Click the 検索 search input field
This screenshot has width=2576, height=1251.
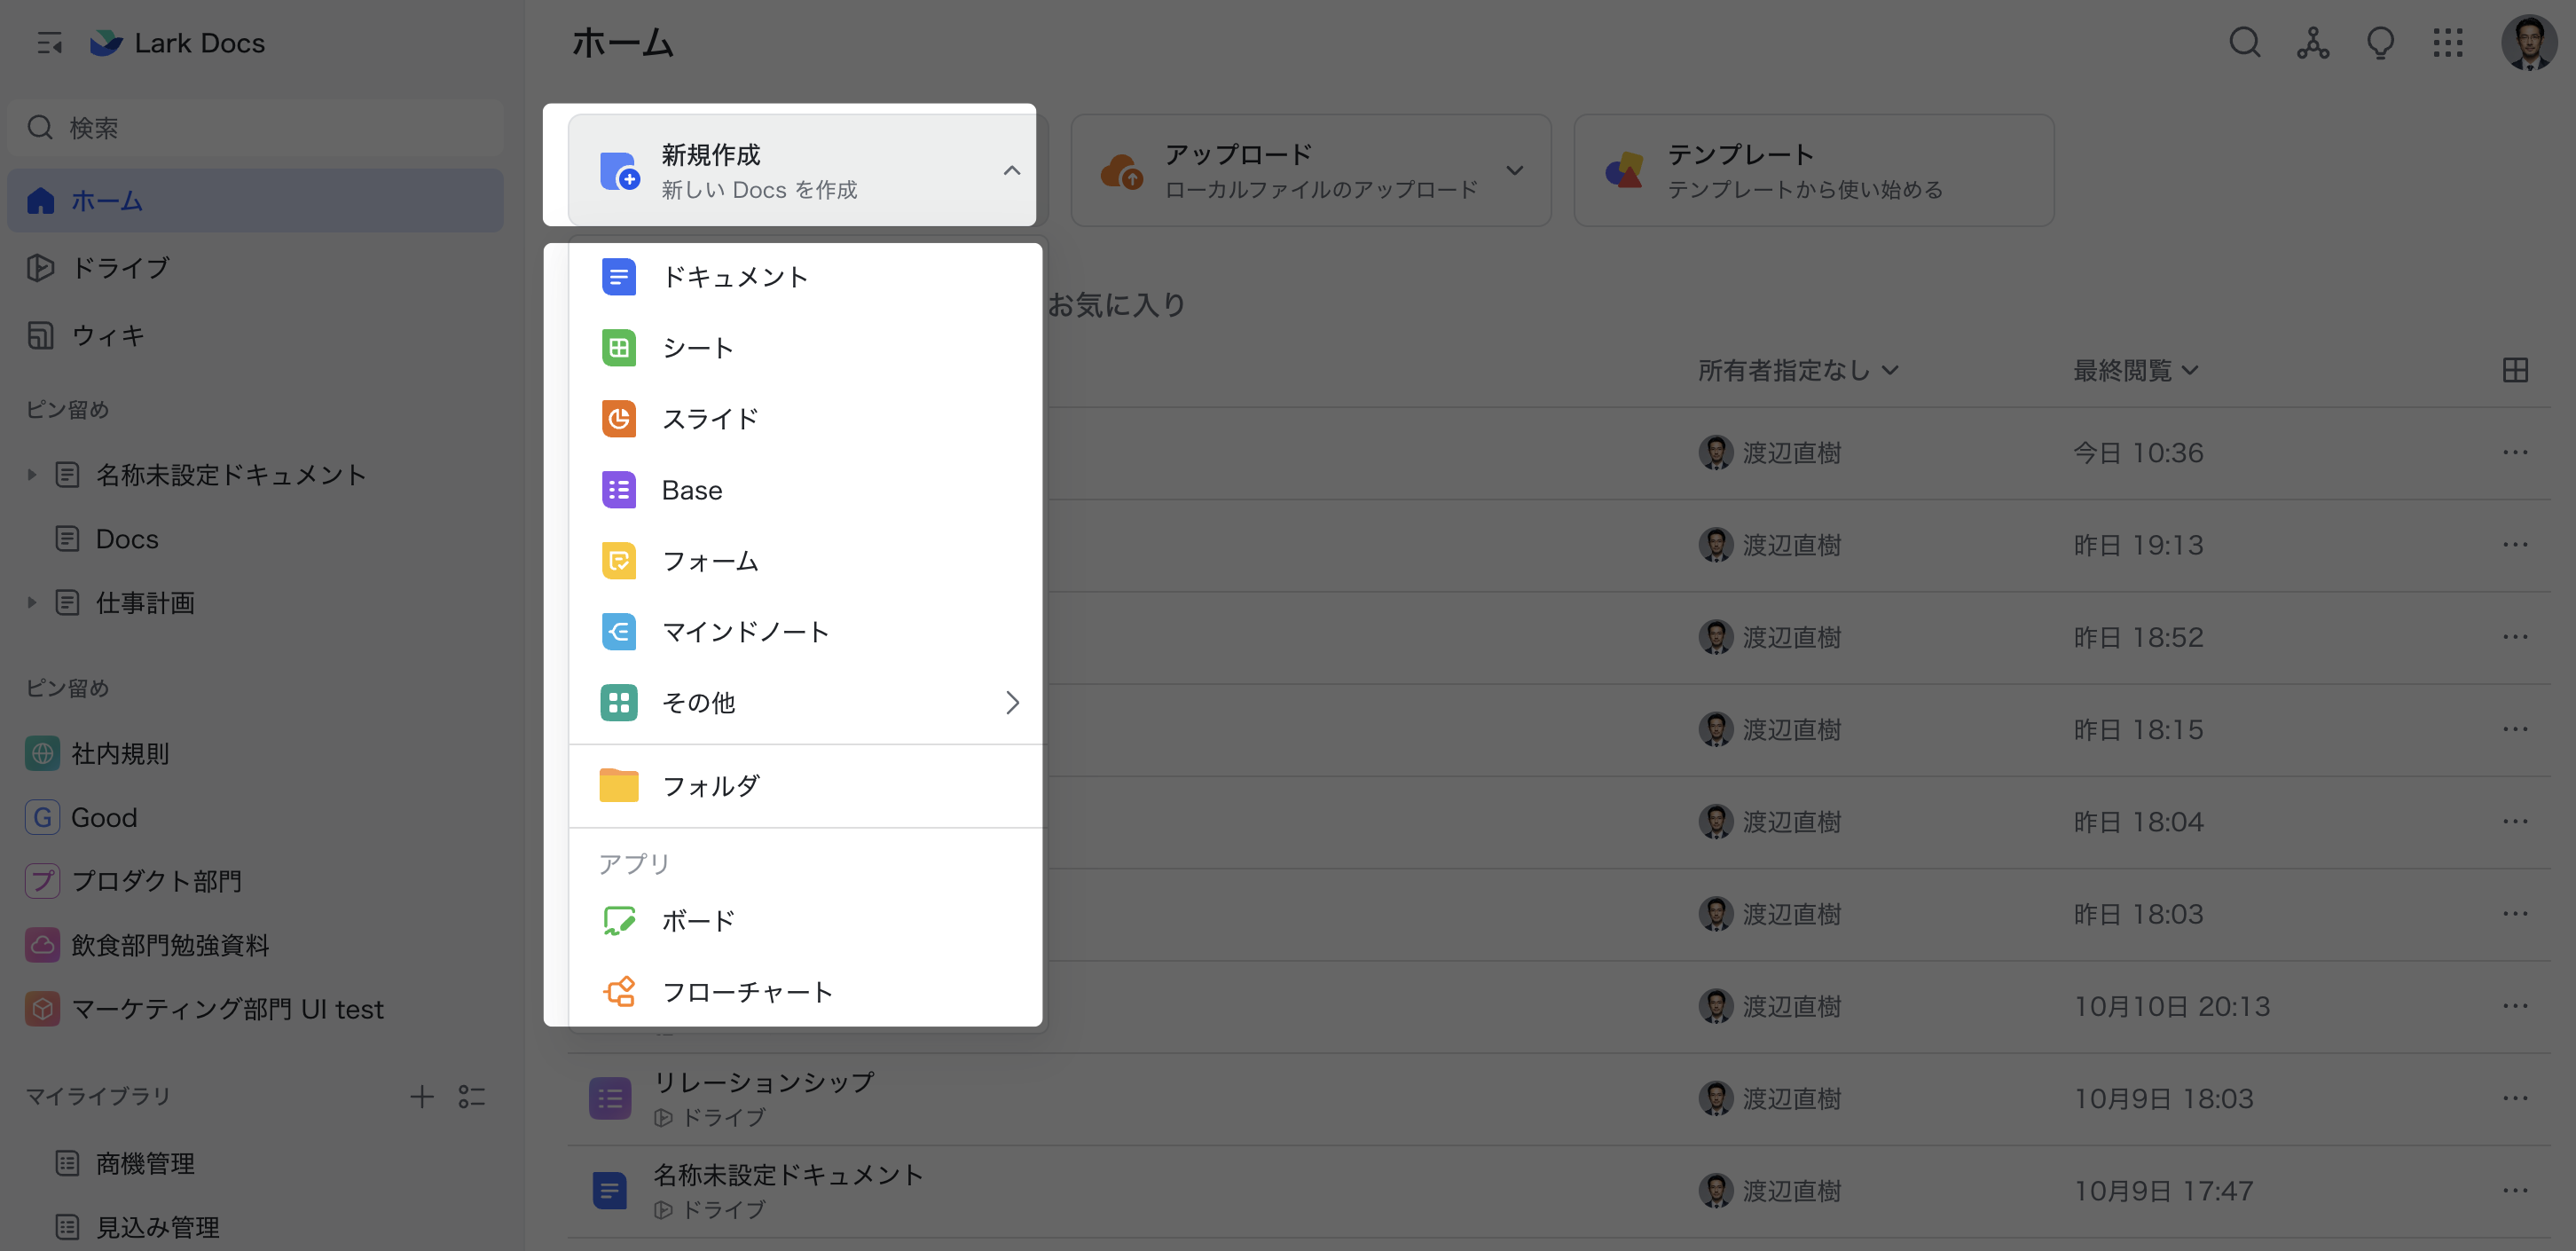click(256, 127)
